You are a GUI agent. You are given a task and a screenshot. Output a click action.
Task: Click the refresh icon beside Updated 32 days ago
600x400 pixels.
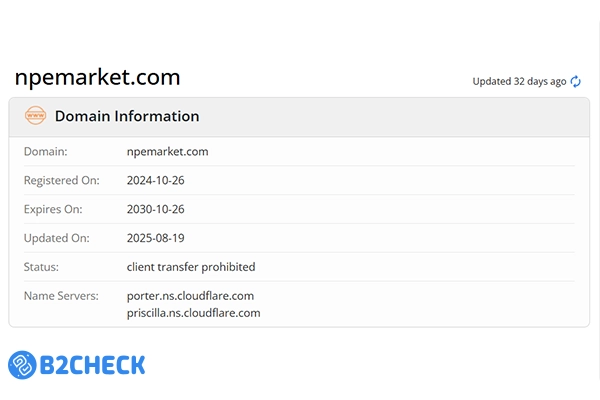576,82
